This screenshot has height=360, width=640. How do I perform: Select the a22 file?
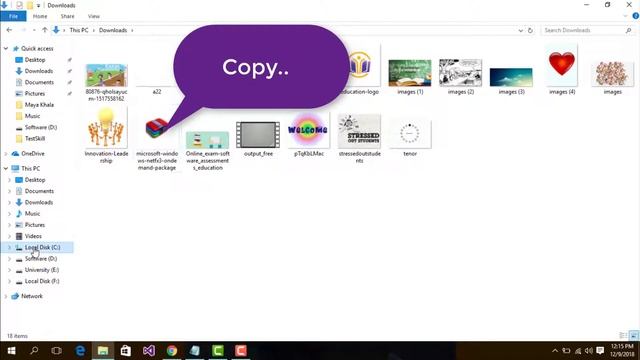click(x=157, y=92)
